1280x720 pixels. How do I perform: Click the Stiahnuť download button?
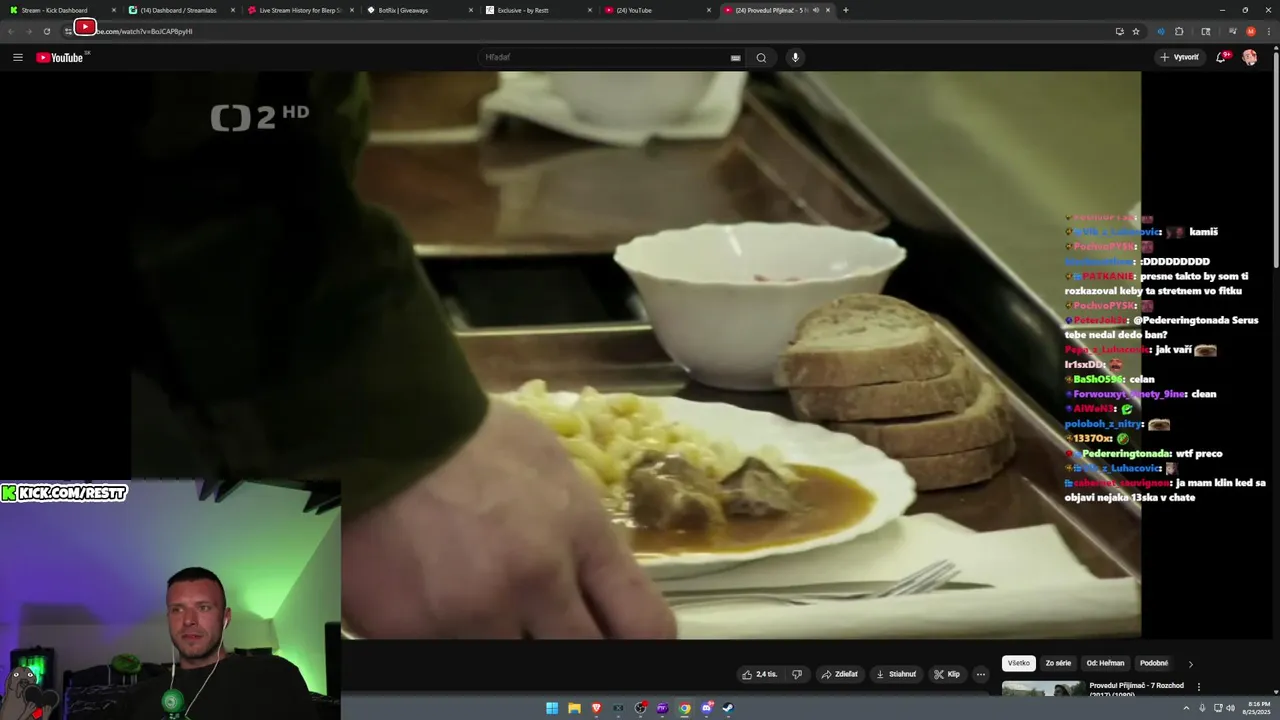click(896, 674)
